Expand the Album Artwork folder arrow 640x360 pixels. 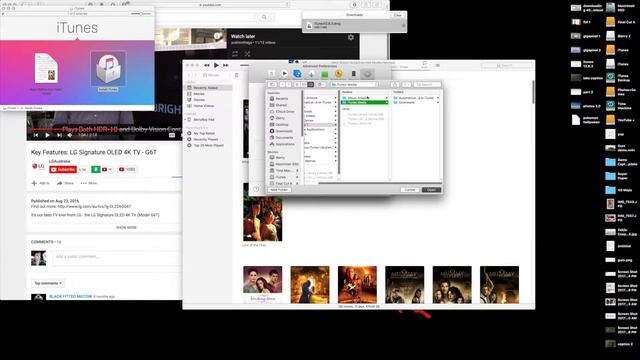[387, 98]
